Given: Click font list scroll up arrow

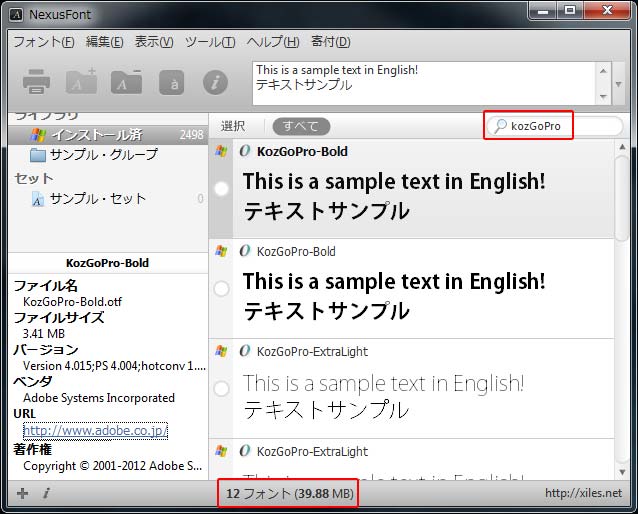Looking at the screenshot, I should 622,147.
